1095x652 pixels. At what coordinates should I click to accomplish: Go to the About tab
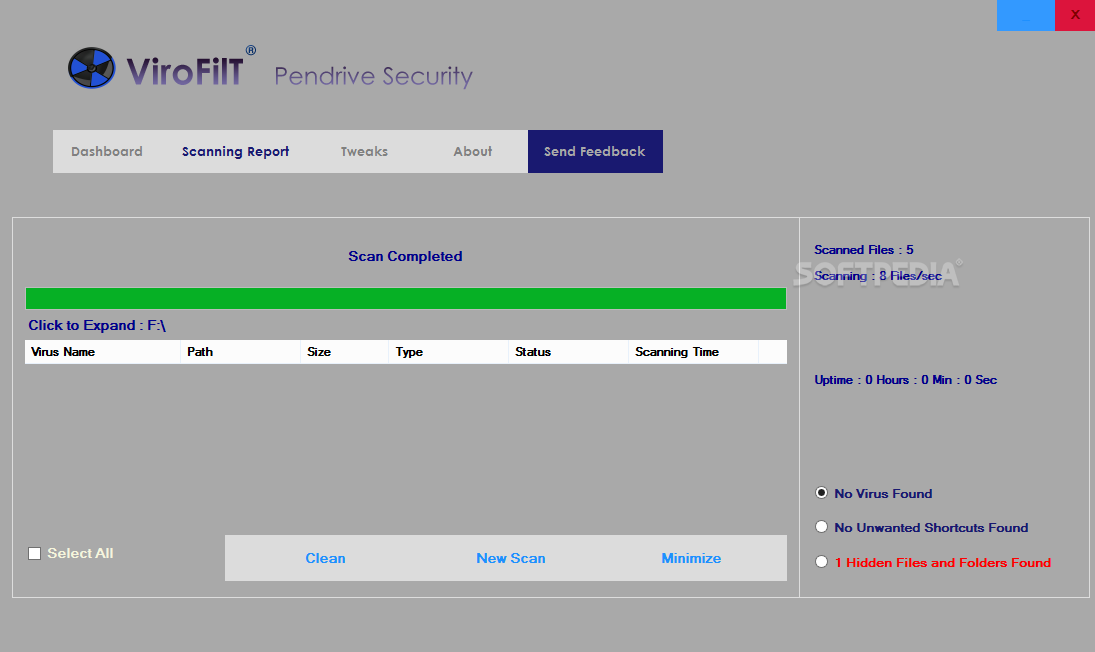tap(473, 151)
